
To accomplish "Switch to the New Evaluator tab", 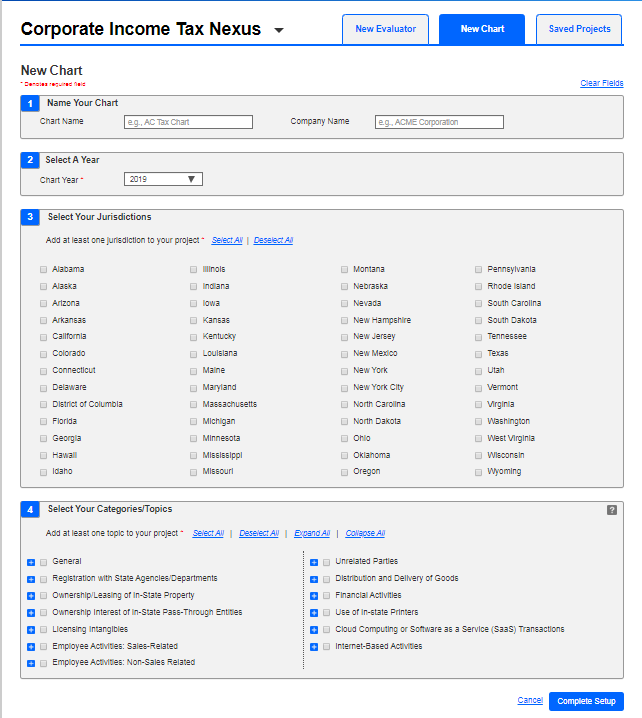I will point(386,29).
